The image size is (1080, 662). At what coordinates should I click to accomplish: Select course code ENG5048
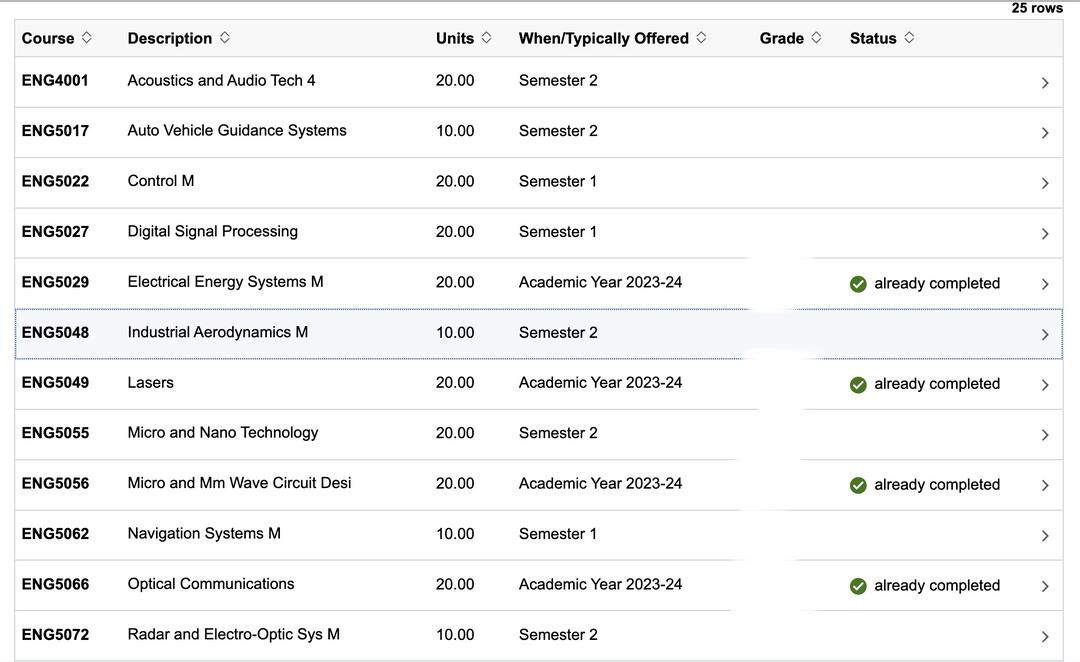(55, 332)
